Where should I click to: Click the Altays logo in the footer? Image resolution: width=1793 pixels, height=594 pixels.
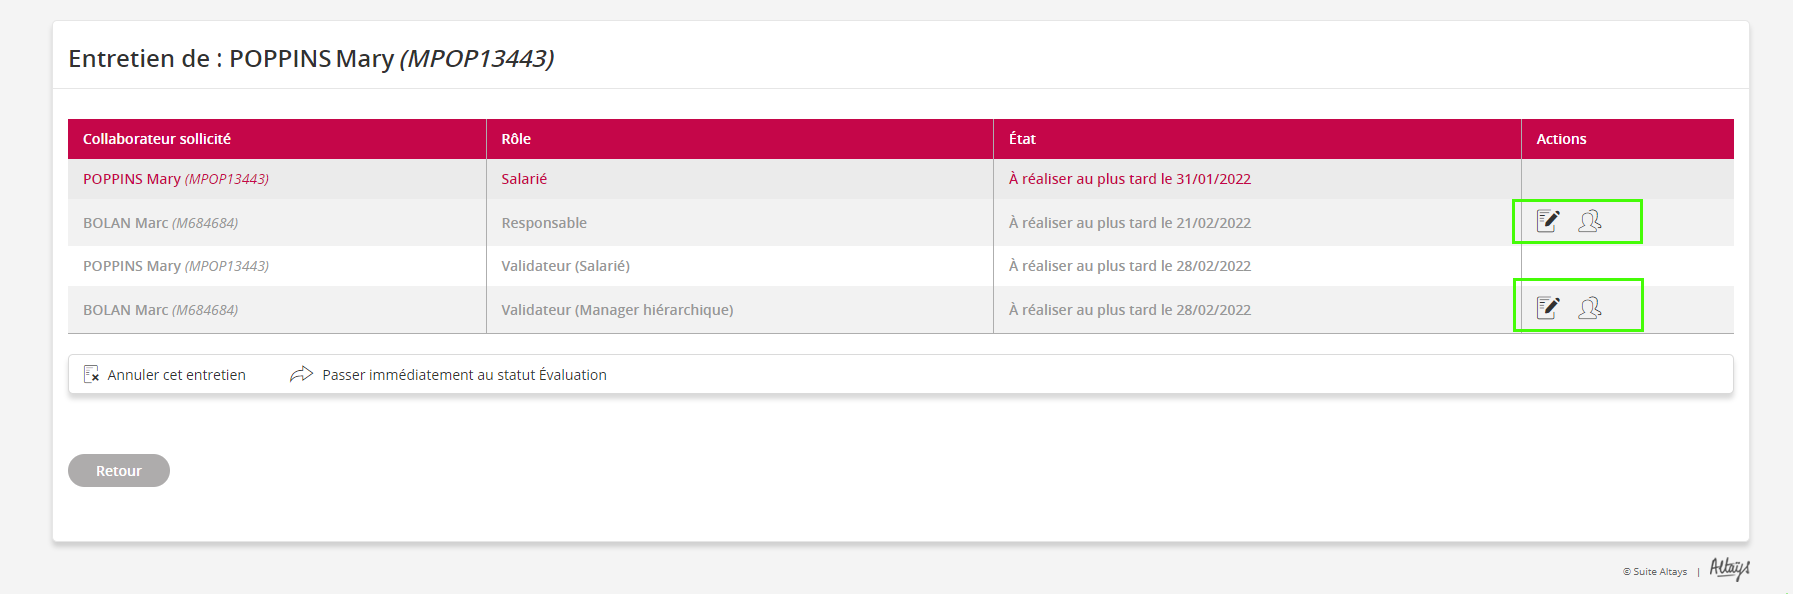(x=1729, y=569)
